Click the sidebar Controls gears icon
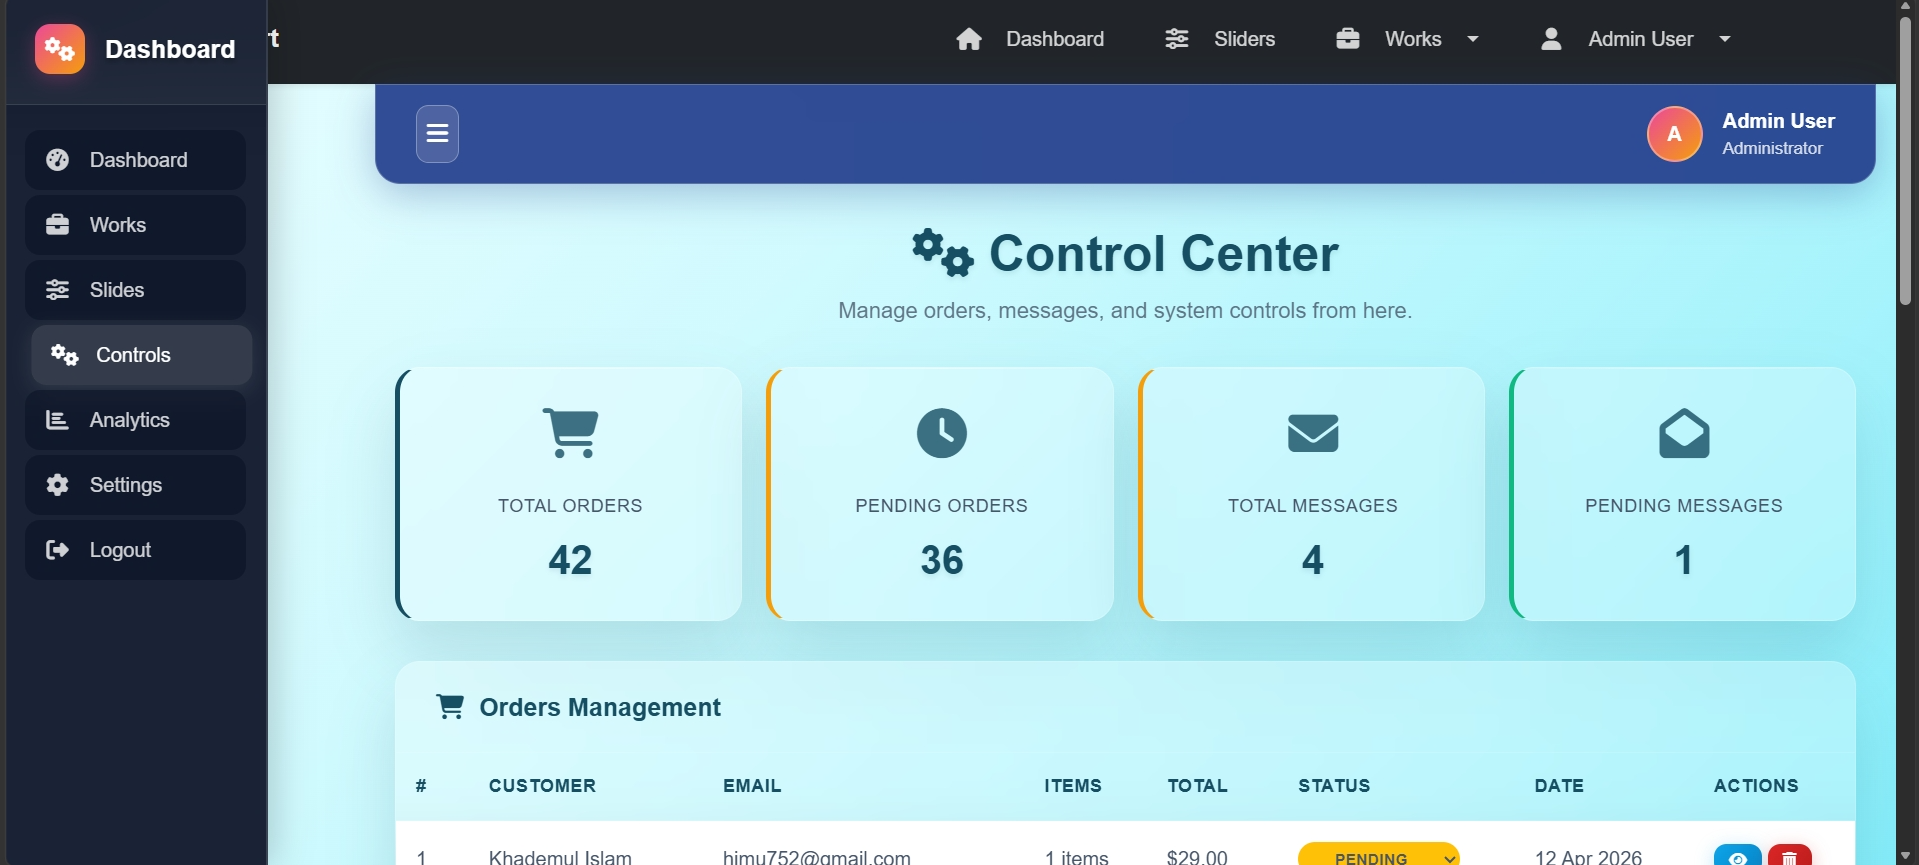The image size is (1919, 865). (x=65, y=355)
